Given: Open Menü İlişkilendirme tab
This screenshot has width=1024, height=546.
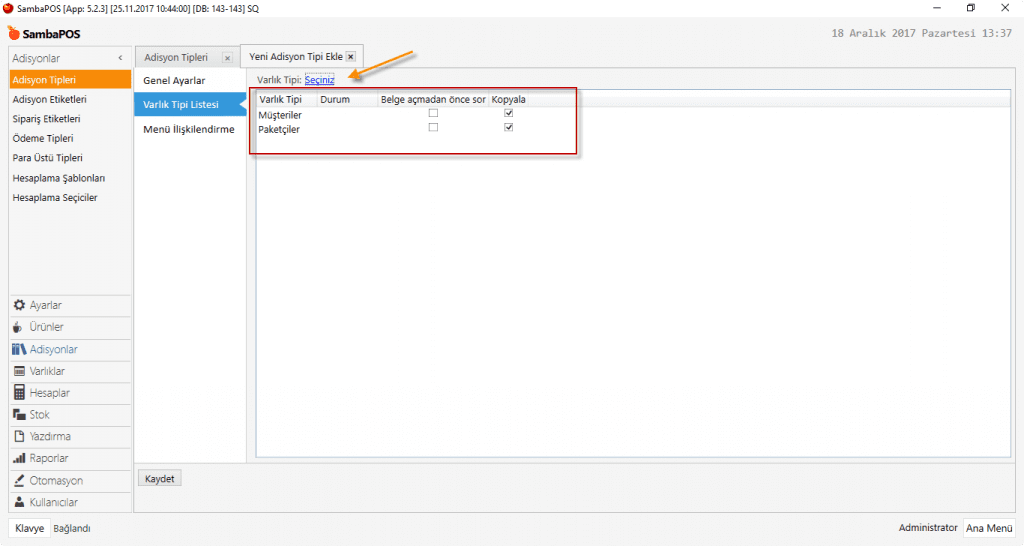Looking at the screenshot, I should point(189,129).
